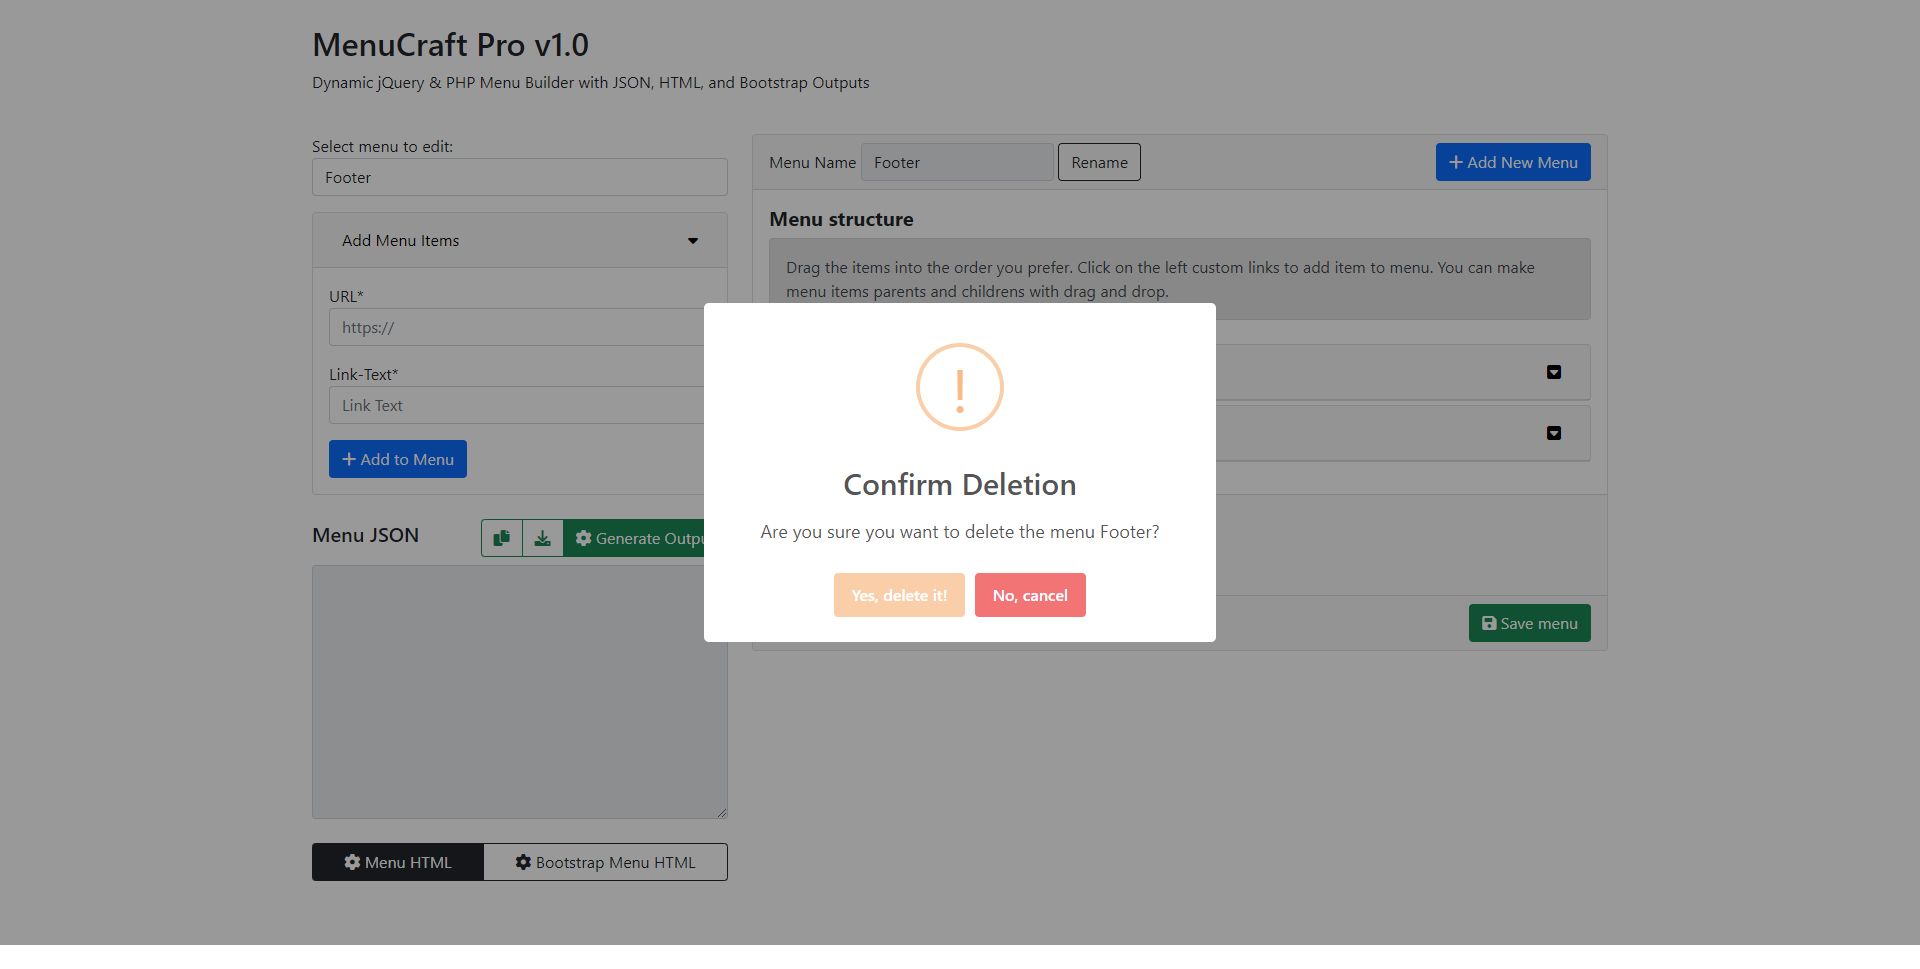Screen dimensions: 1920x969
Task: Click the delete confirmation question text
Action: [960, 532]
